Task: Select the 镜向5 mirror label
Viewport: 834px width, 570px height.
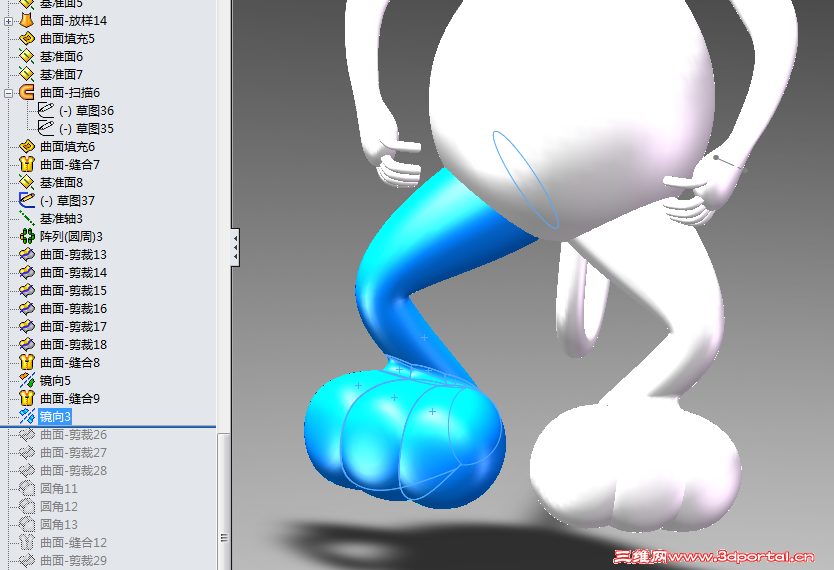Action: click(55, 381)
